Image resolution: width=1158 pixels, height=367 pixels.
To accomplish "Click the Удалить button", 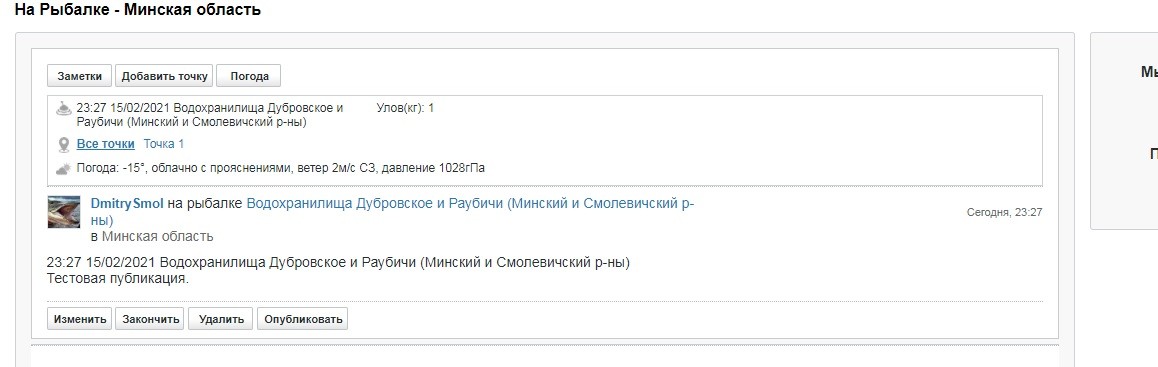I will coord(221,319).
